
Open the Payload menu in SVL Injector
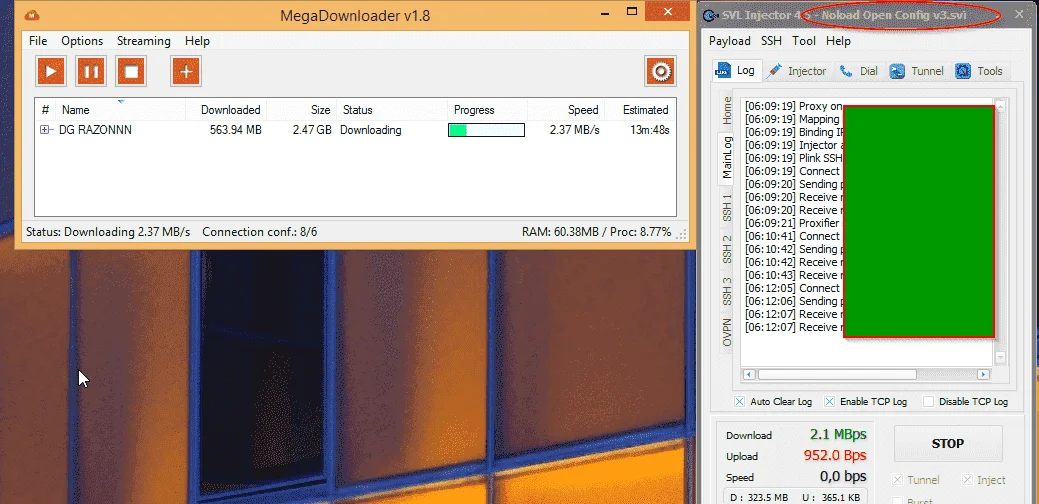730,41
